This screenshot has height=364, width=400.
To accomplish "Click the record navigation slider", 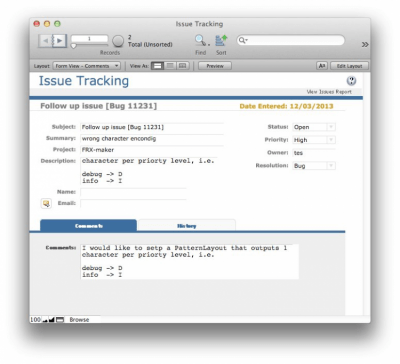I will pos(89,45).
